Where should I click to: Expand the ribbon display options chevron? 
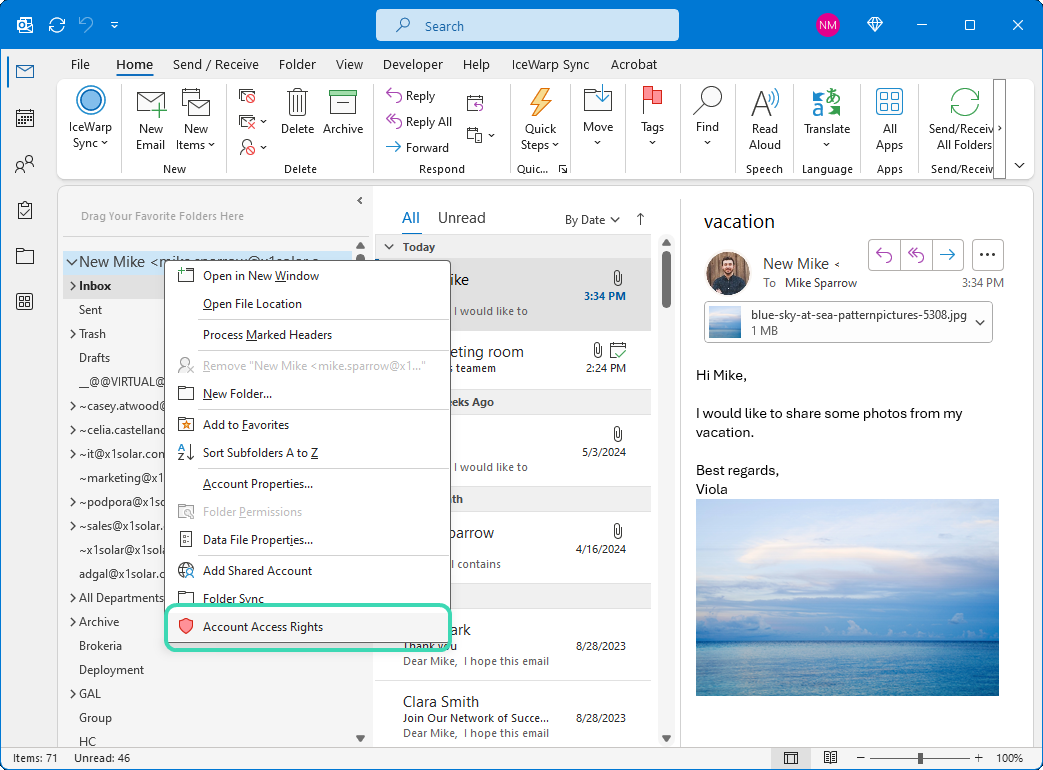click(x=1020, y=166)
